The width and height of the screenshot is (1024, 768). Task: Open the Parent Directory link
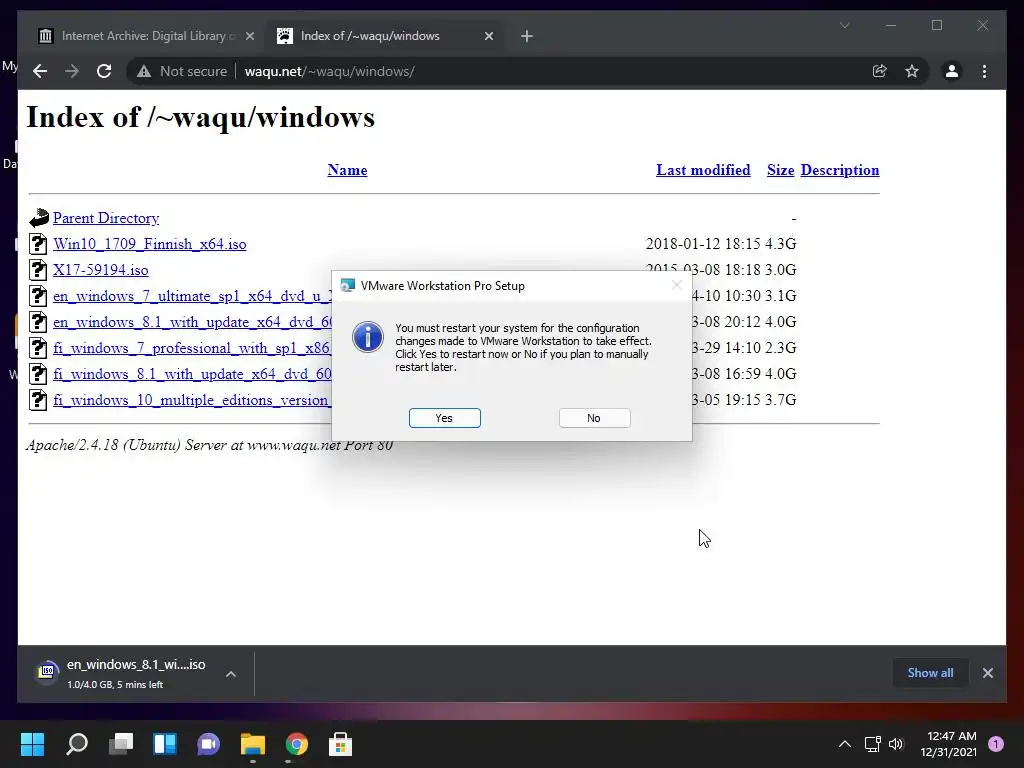pyautogui.click(x=106, y=218)
